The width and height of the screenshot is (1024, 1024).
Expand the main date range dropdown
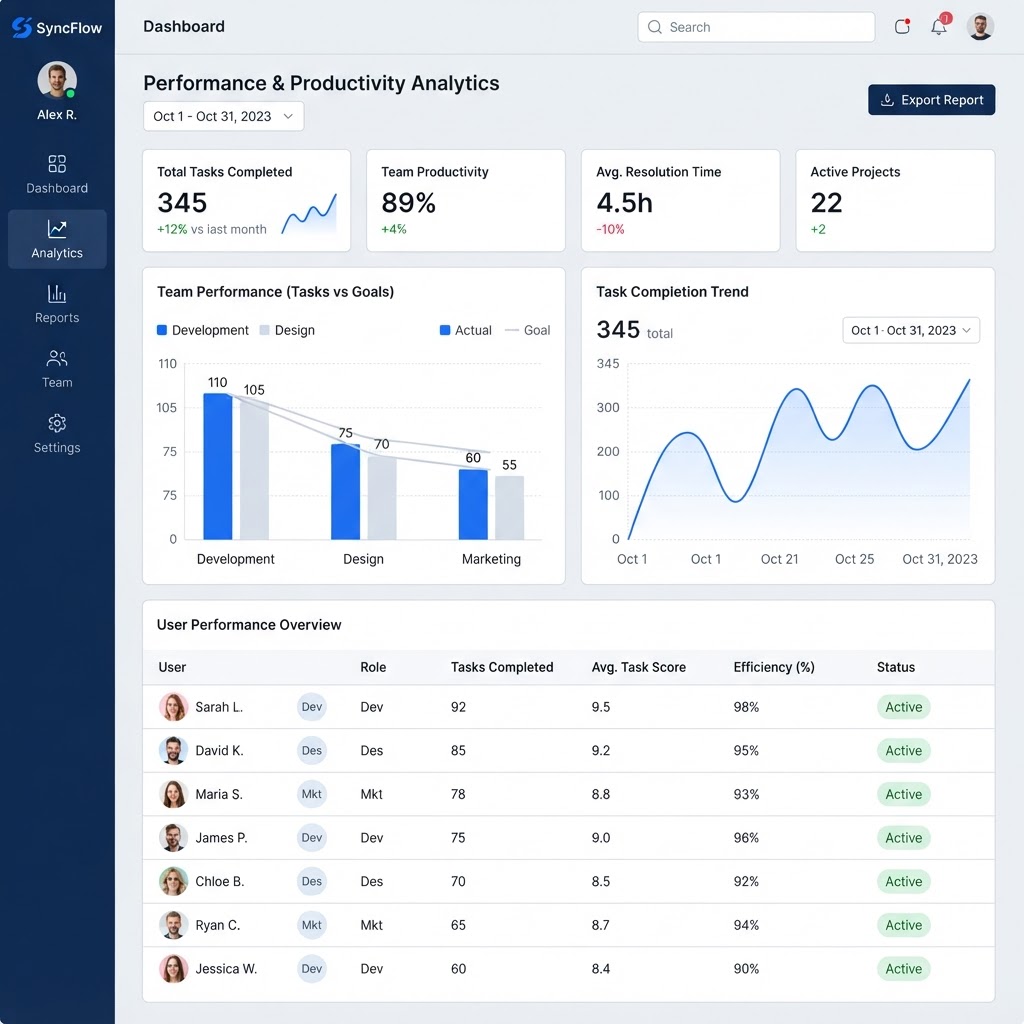(223, 116)
